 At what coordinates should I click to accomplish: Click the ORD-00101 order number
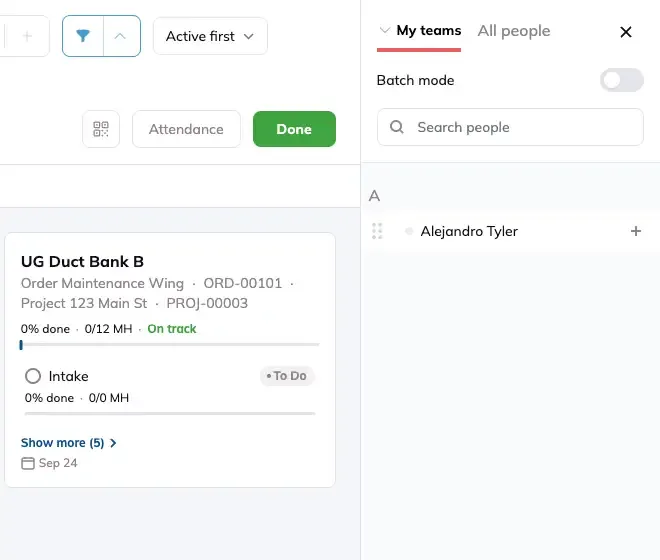242,283
